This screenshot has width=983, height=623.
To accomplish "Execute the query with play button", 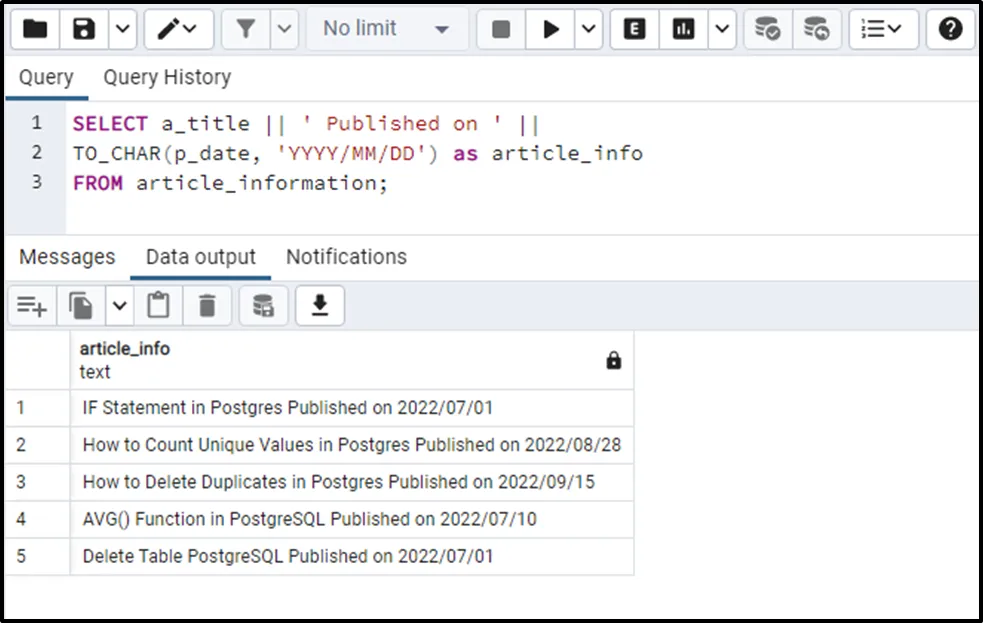I will pyautogui.click(x=551, y=29).
